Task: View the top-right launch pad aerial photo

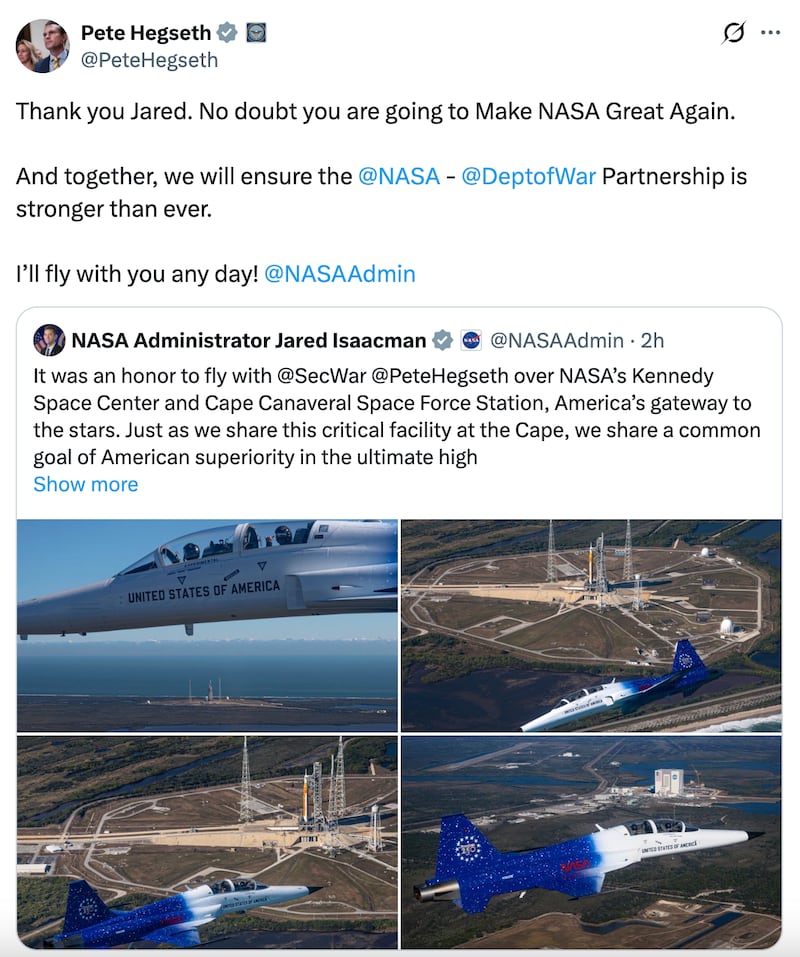Action: pyautogui.click(x=591, y=625)
